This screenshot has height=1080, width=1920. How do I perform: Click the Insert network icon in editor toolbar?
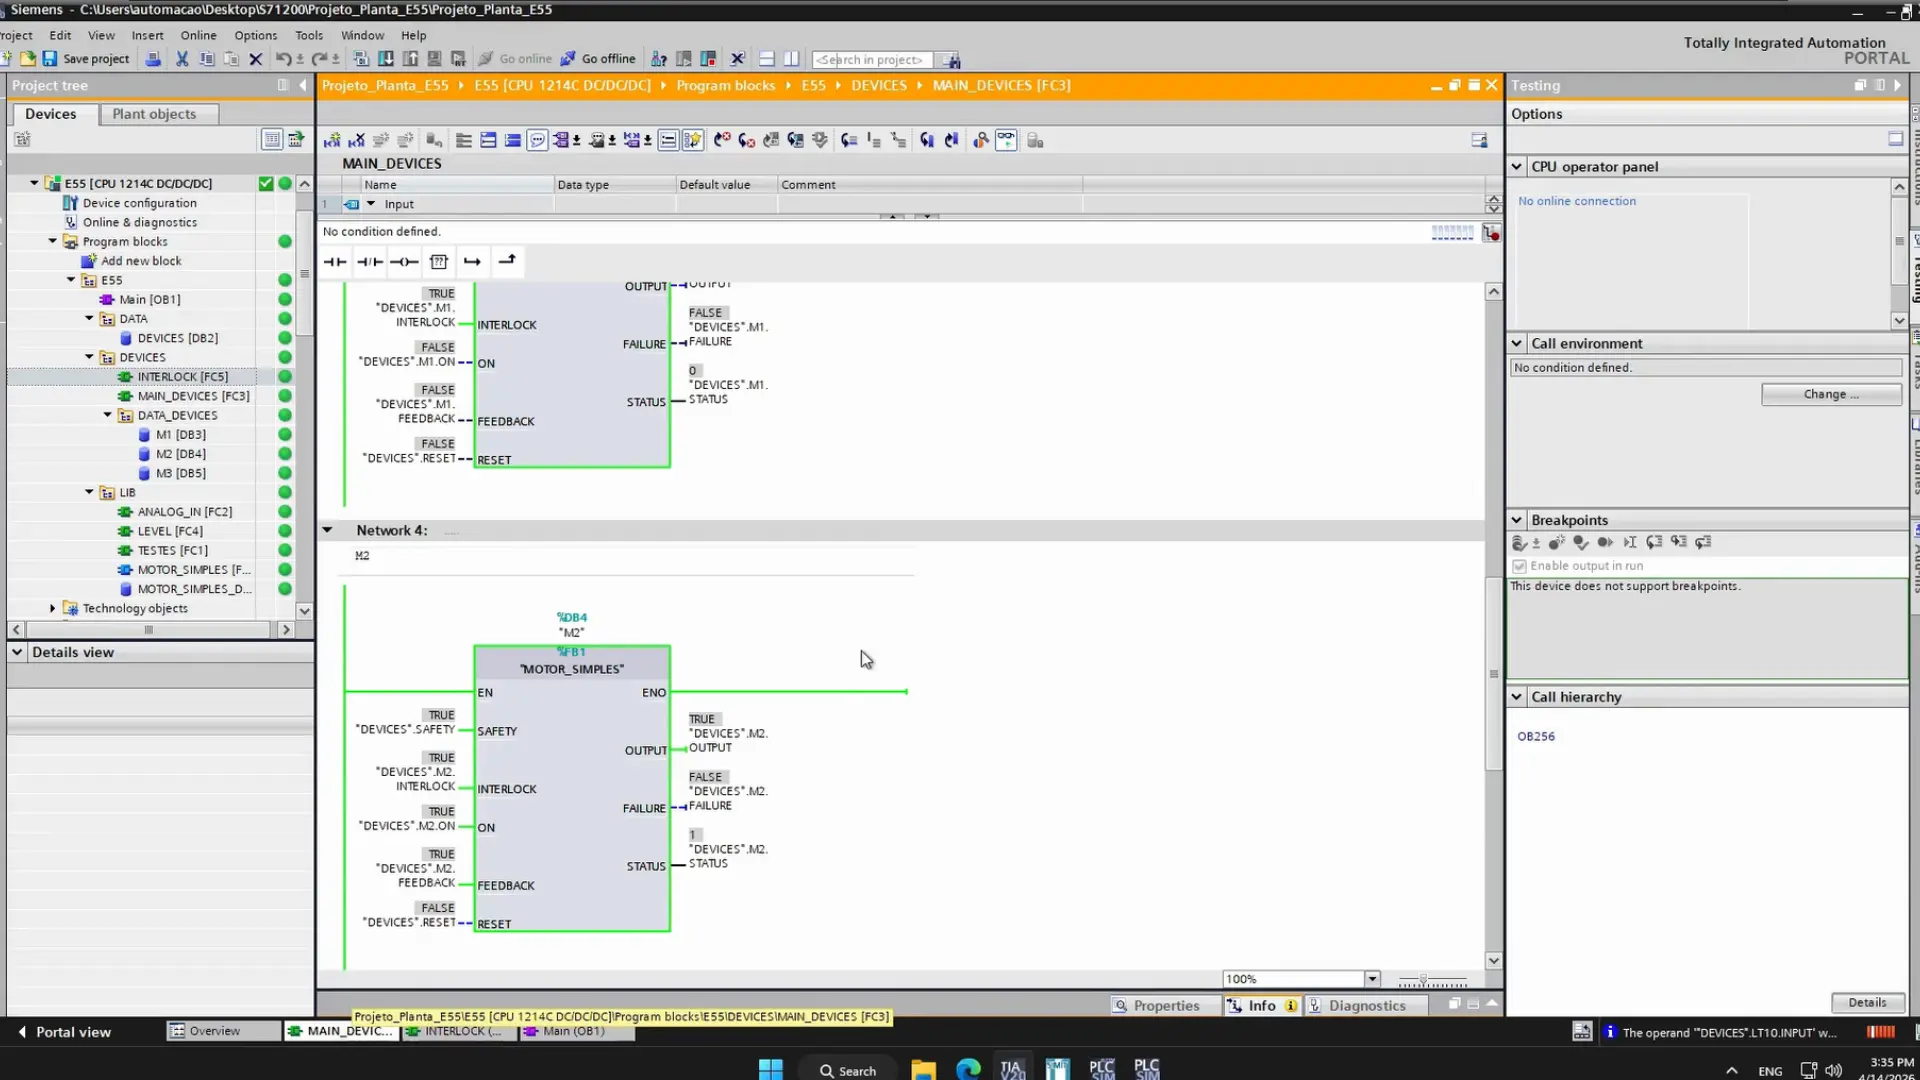point(332,141)
